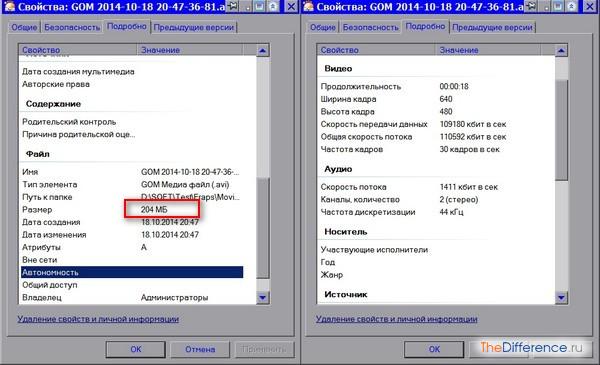Select the Продолжительность row
Screen dimensions: 600x365
(430, 86)
